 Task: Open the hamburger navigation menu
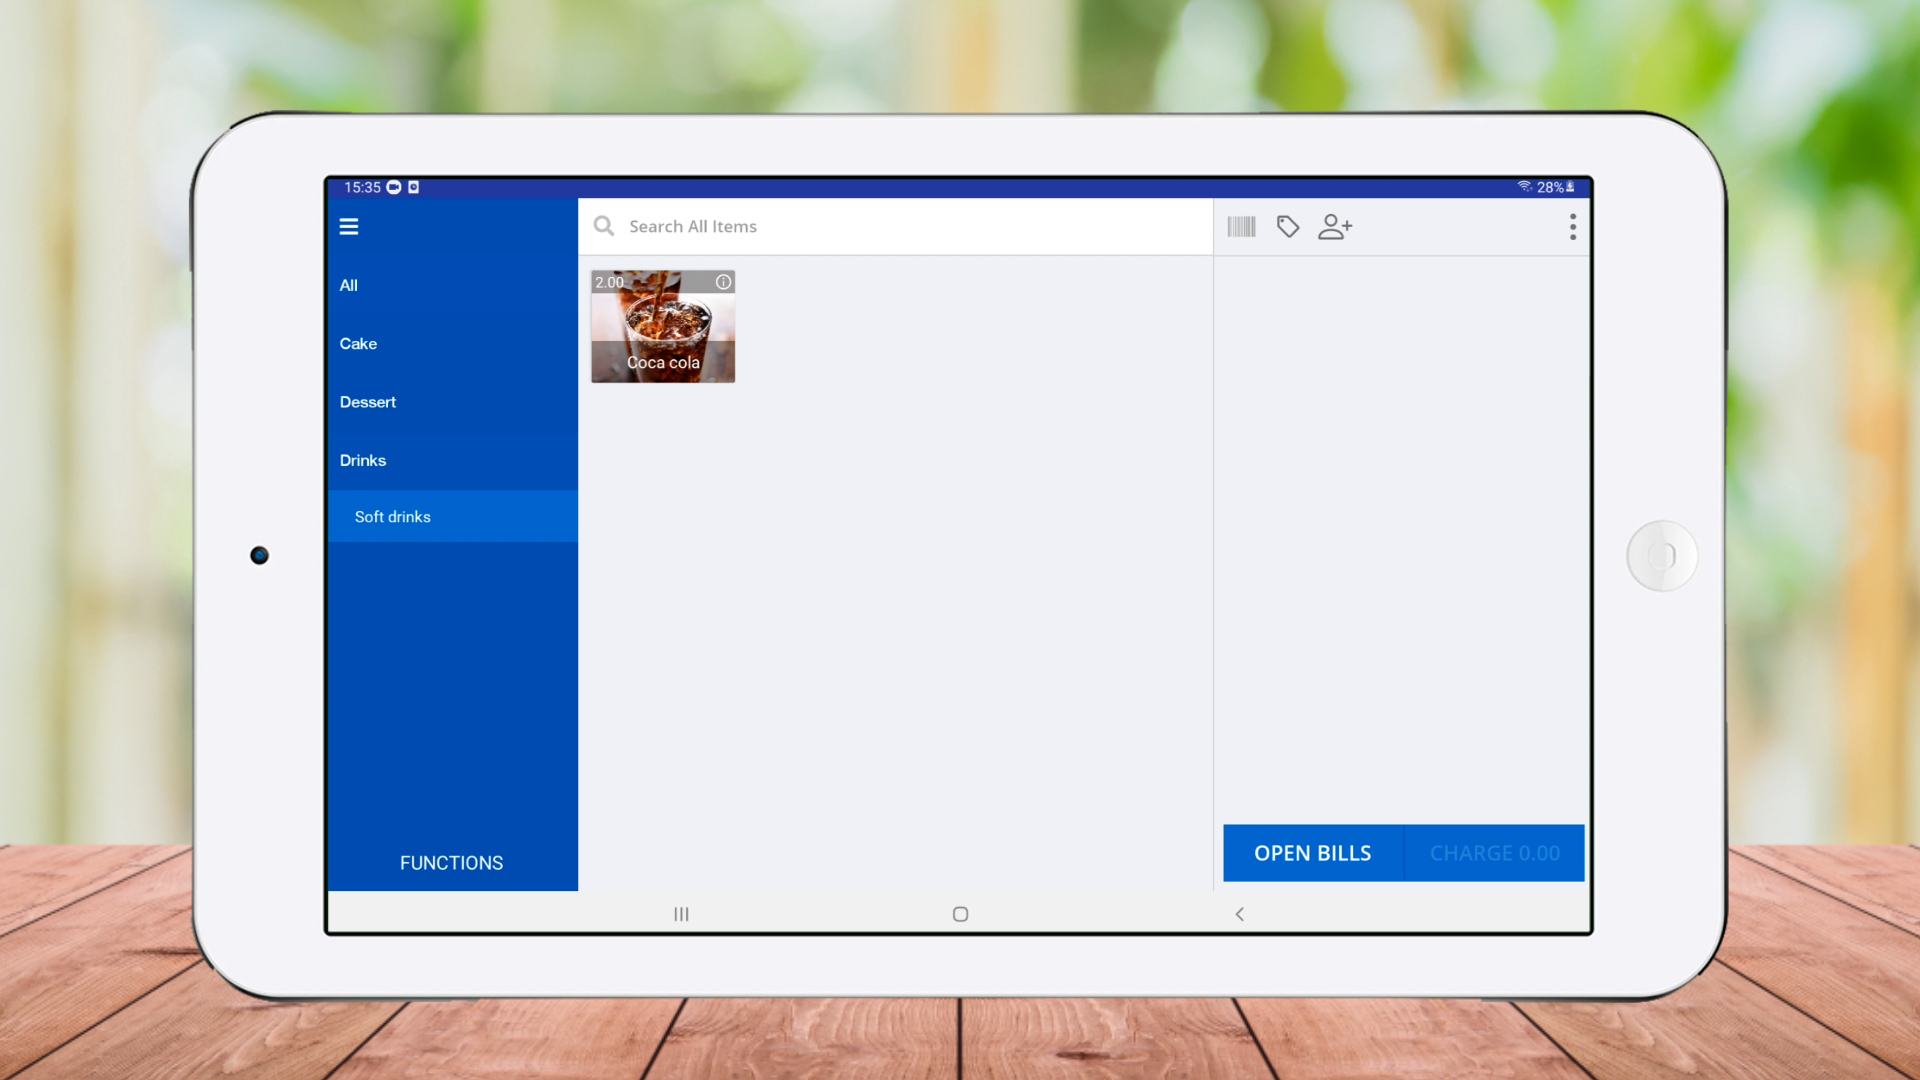pos(348,227)
